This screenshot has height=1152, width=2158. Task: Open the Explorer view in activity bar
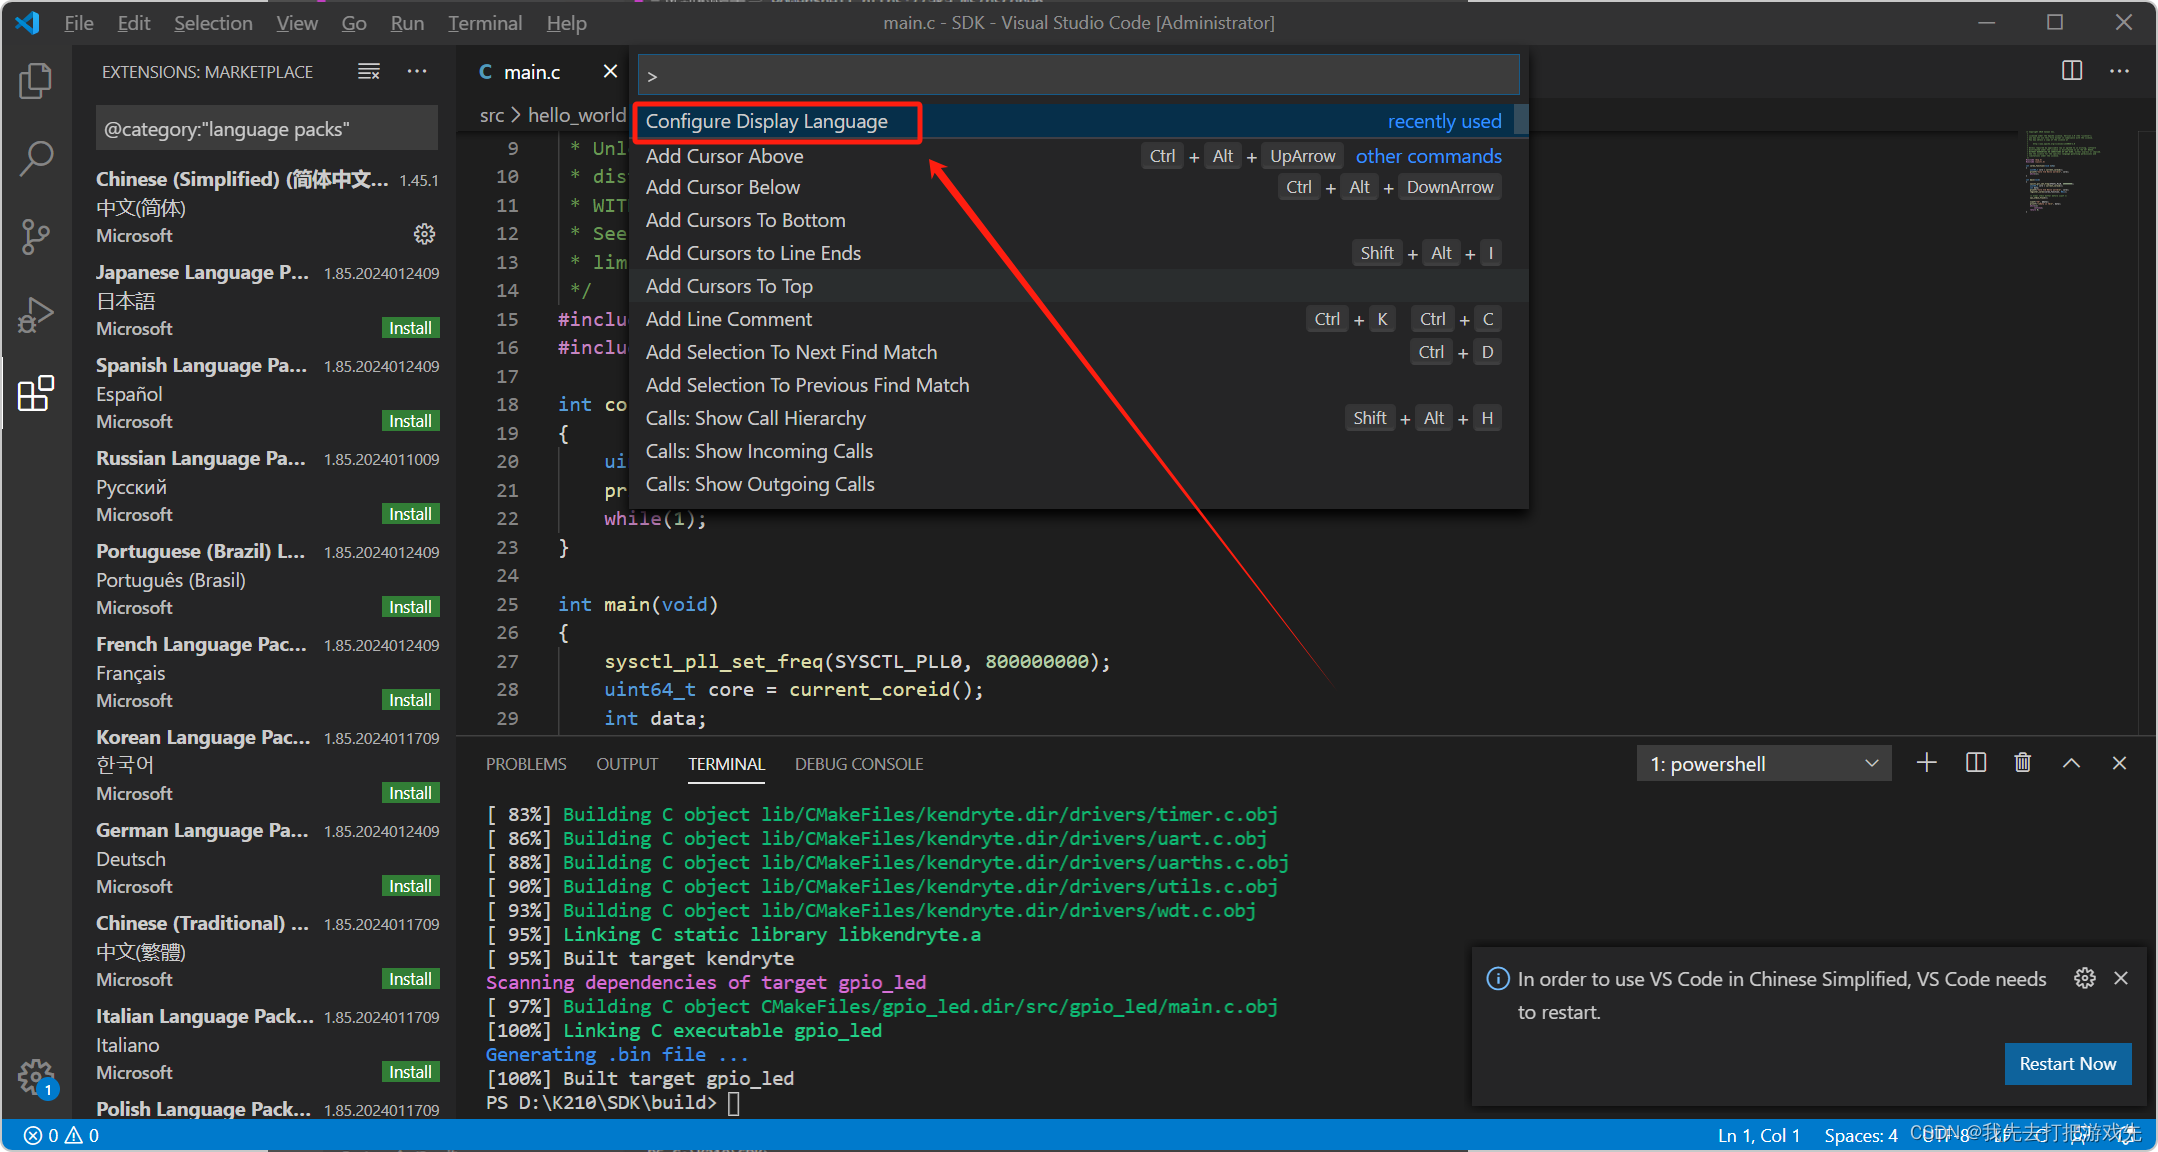pos(36,81)
